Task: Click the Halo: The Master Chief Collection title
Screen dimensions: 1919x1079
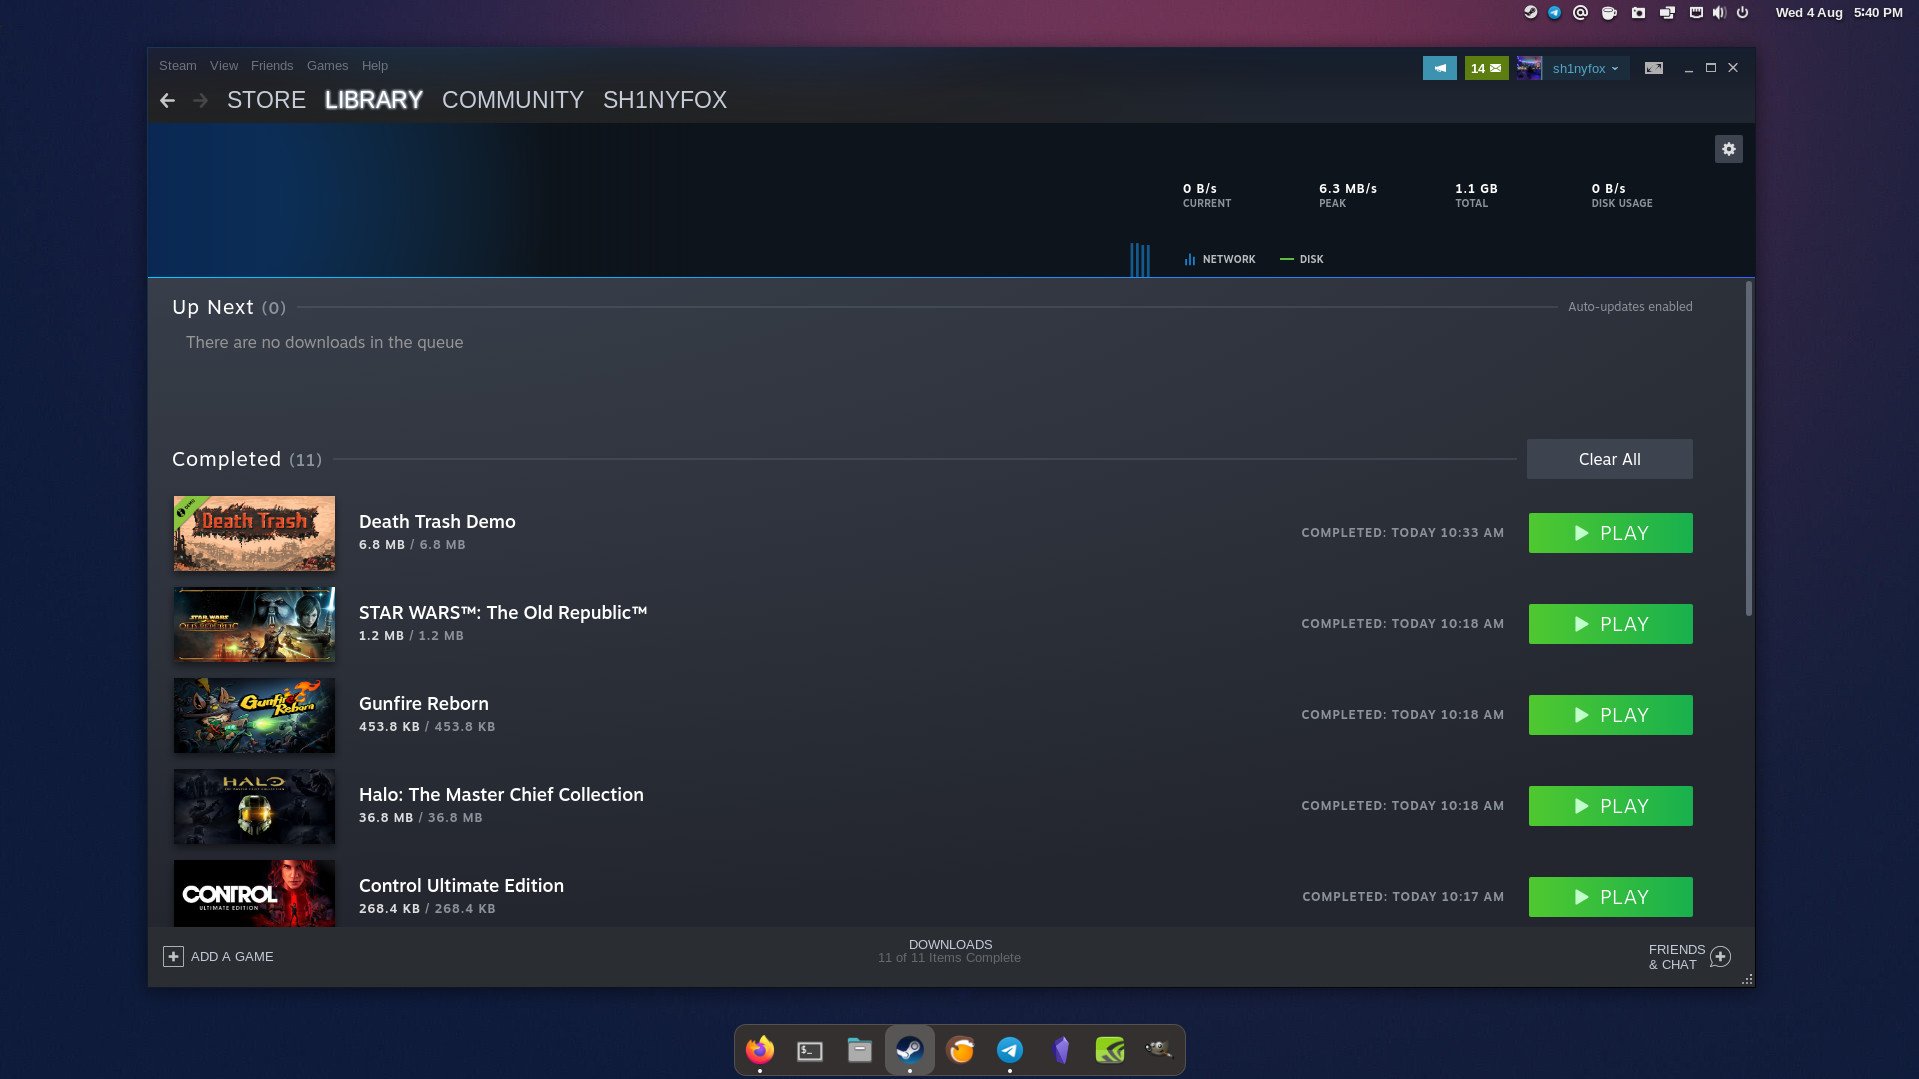Action: (x=501, y=795)
